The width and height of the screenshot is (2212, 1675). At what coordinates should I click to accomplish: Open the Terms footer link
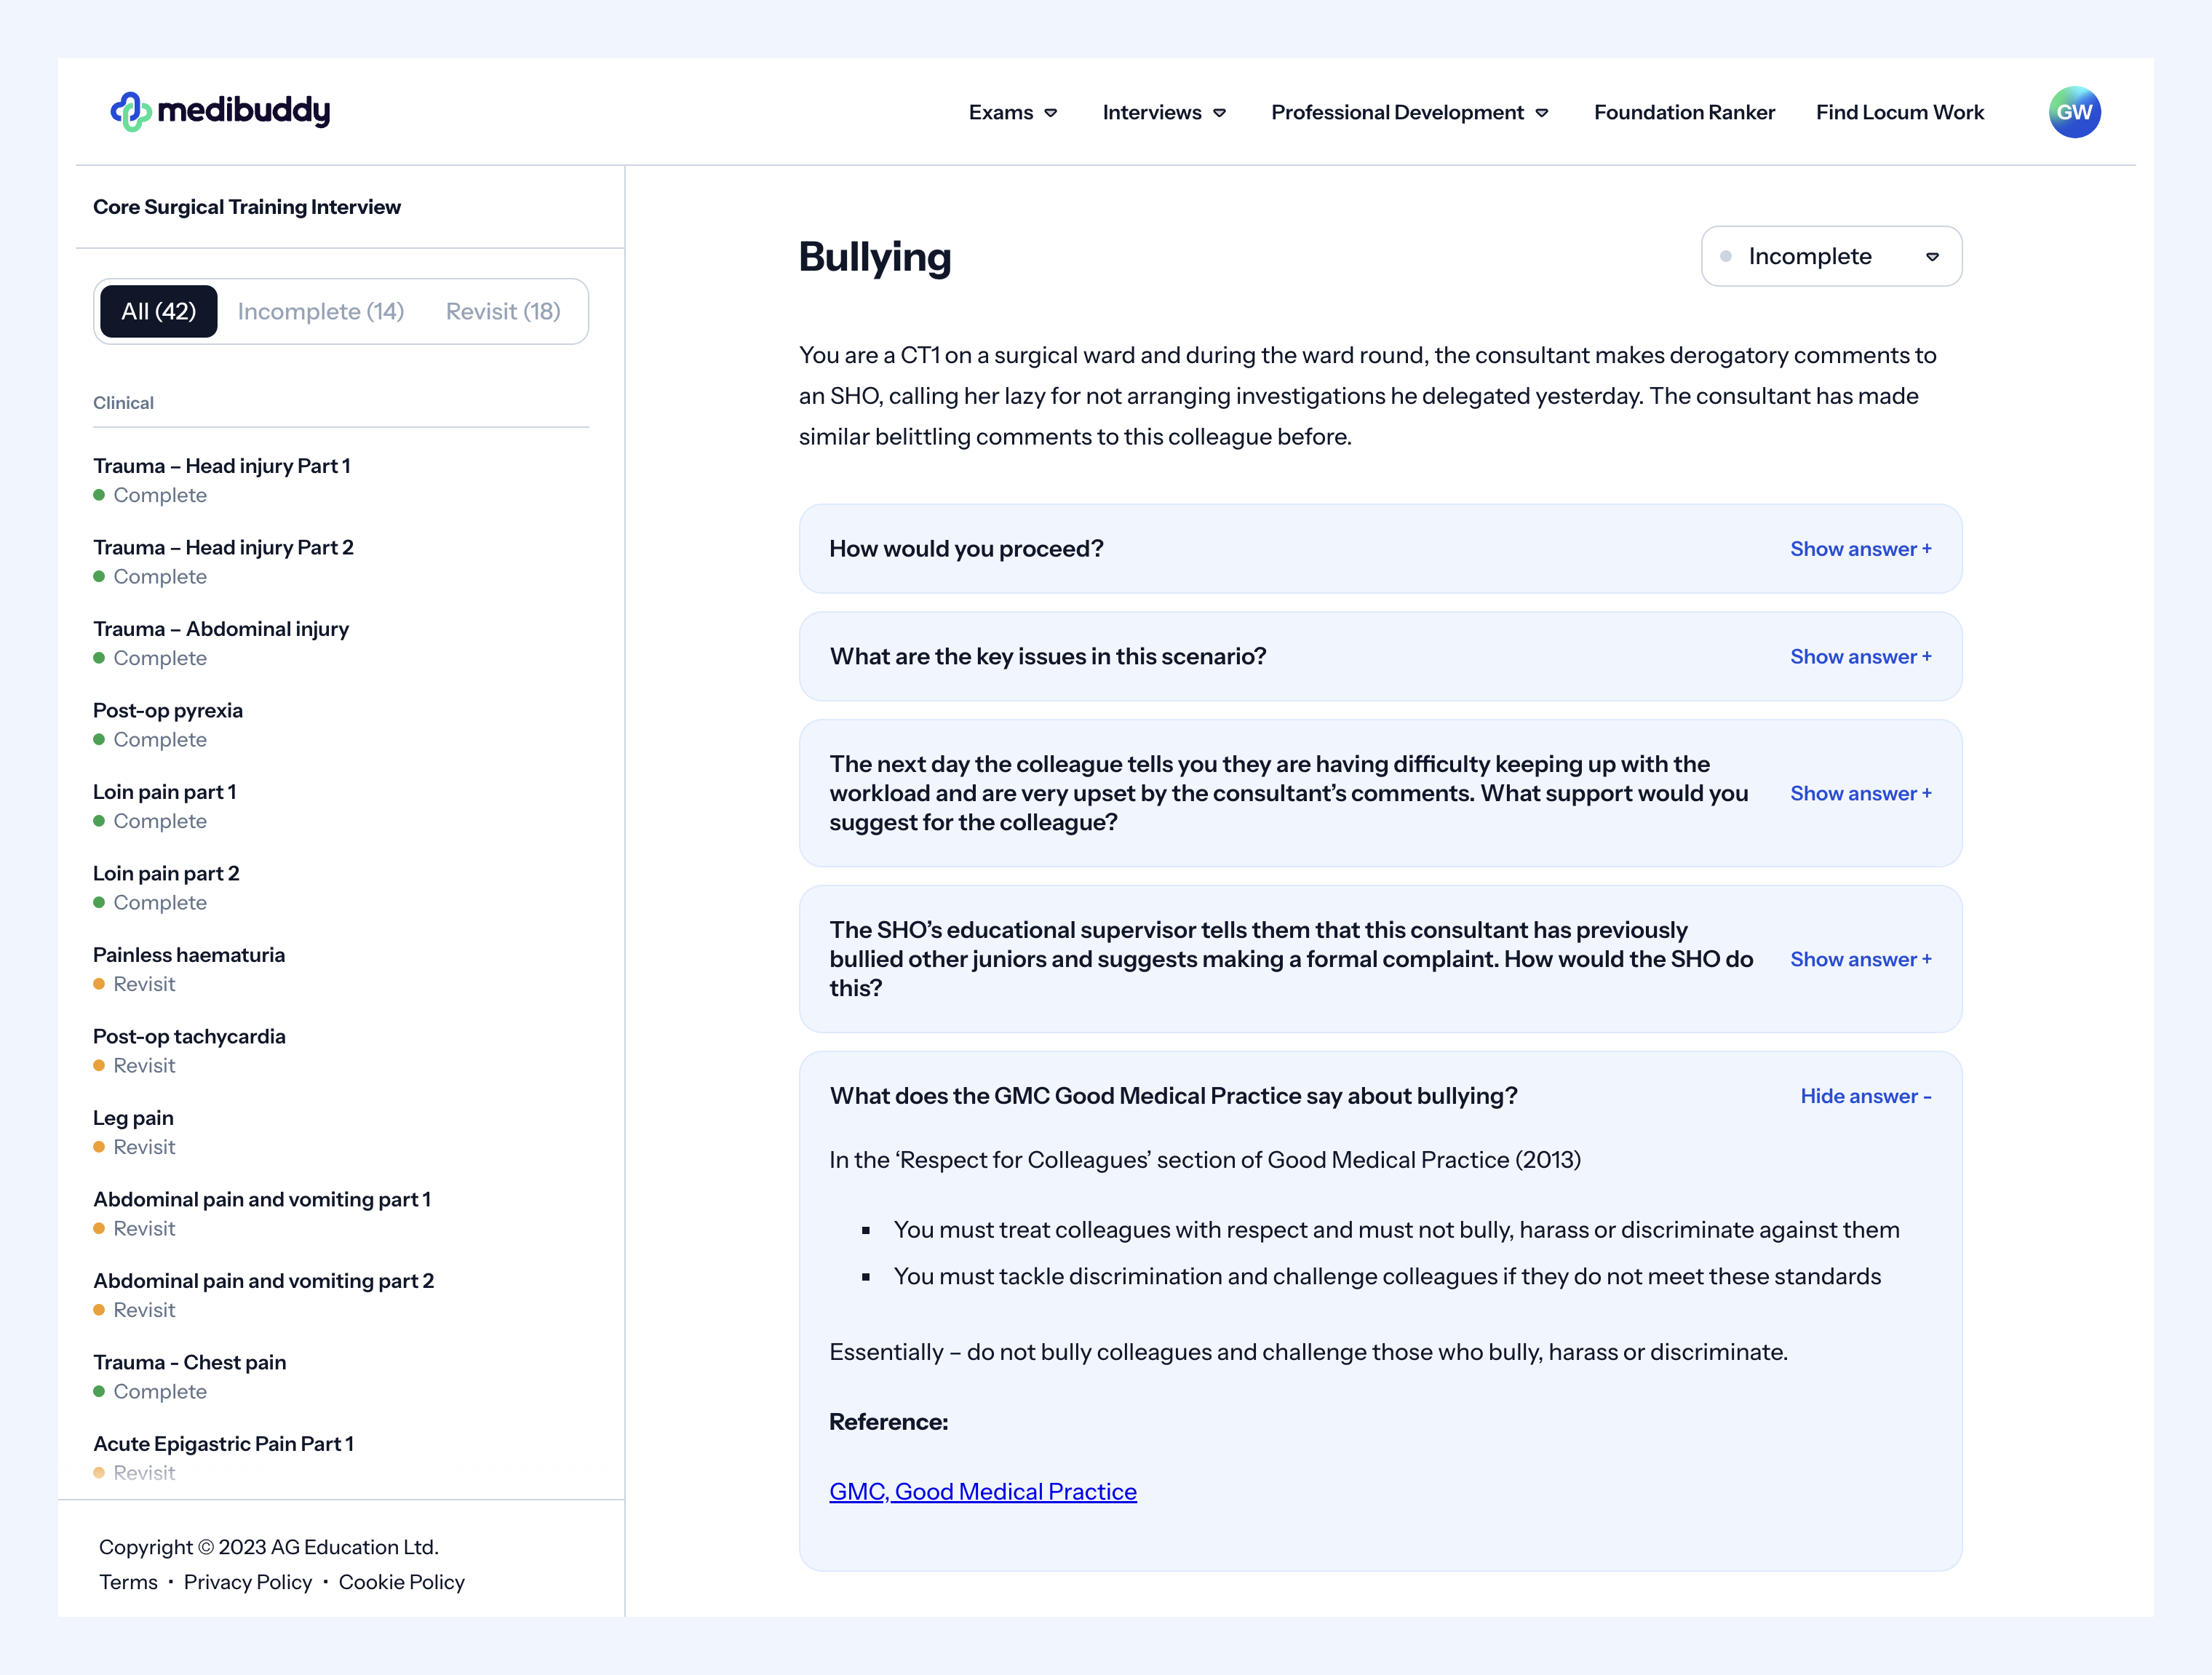point(128,1582)
